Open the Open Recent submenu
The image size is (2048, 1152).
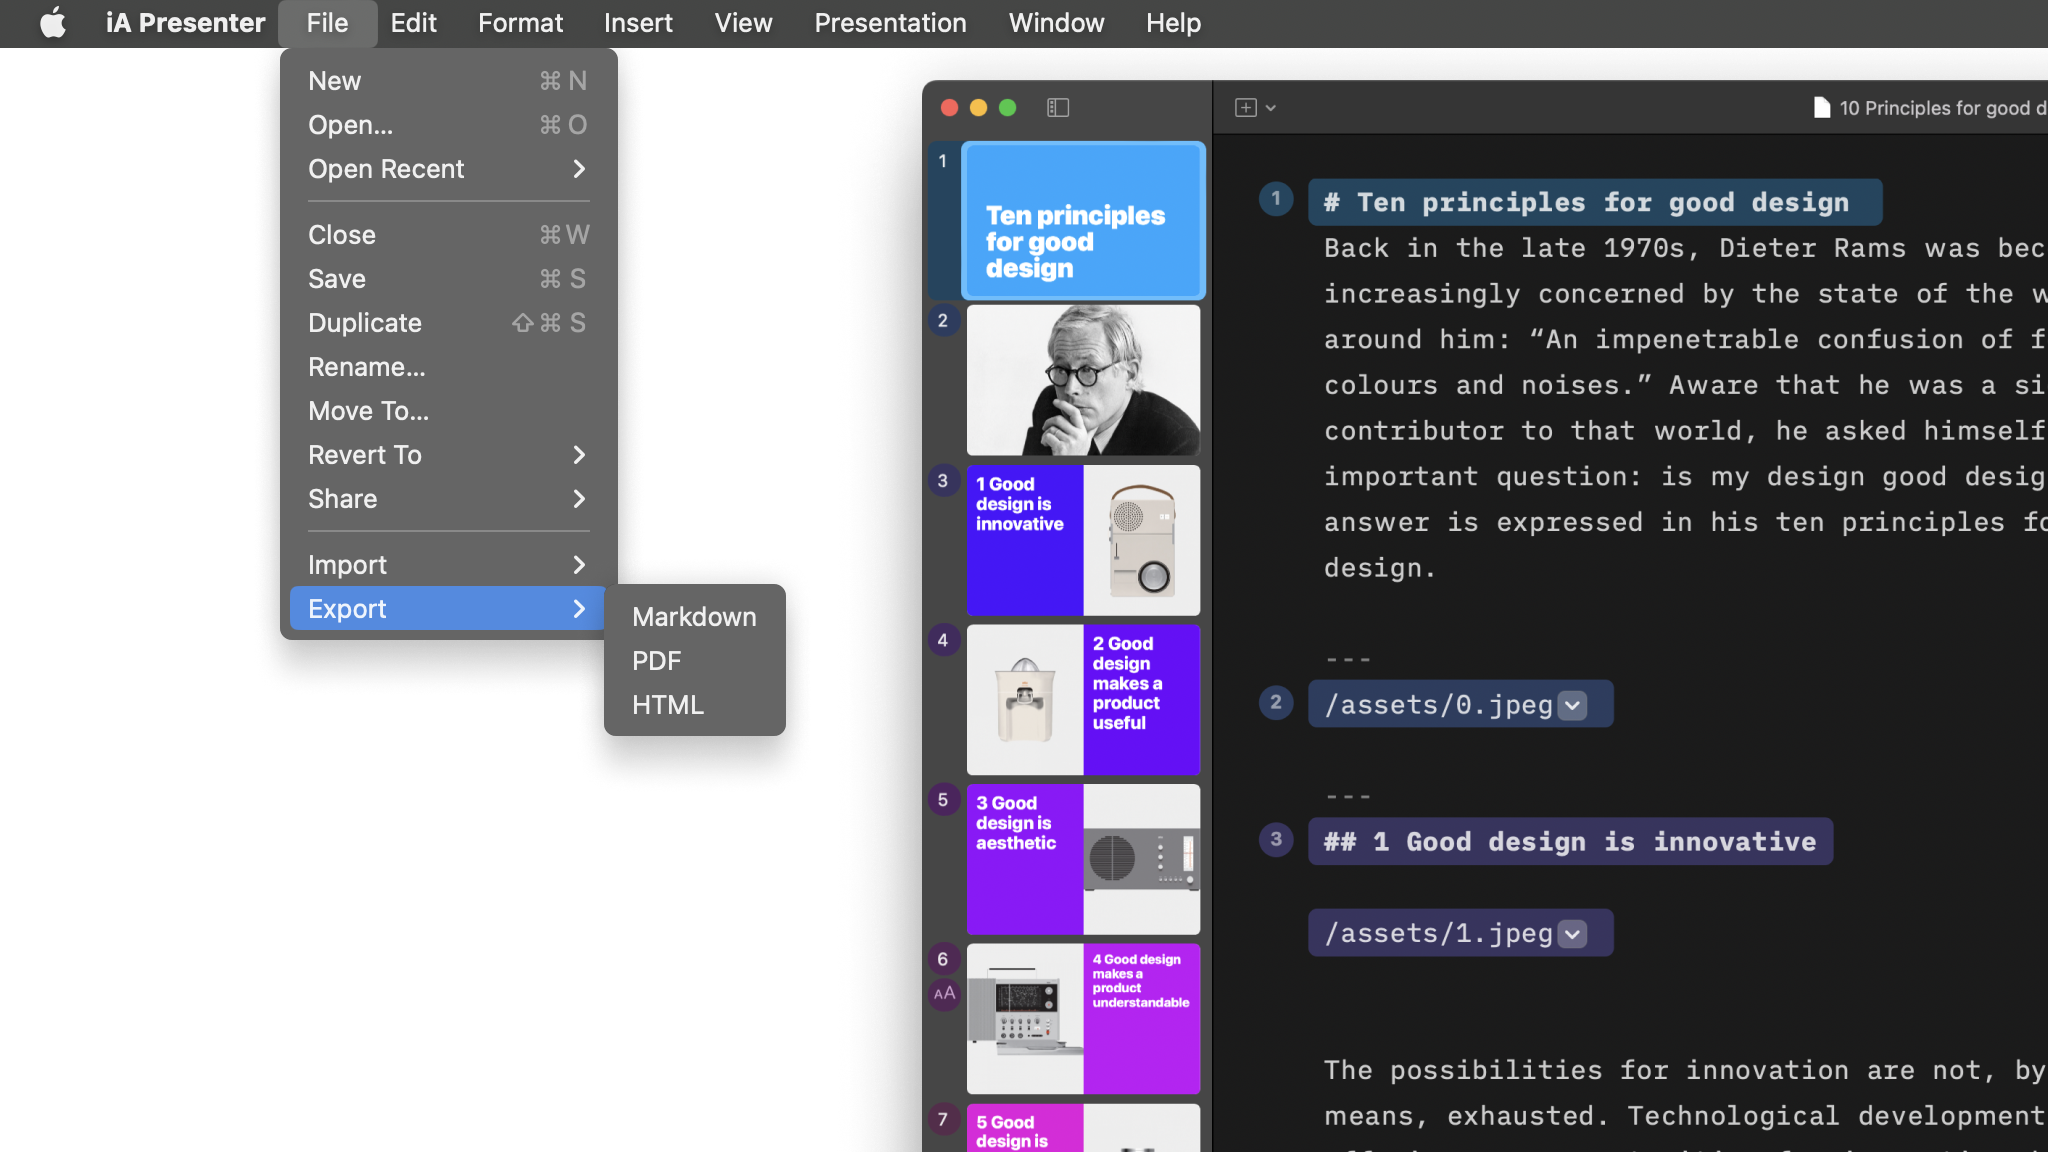click(x=448, y=169)
